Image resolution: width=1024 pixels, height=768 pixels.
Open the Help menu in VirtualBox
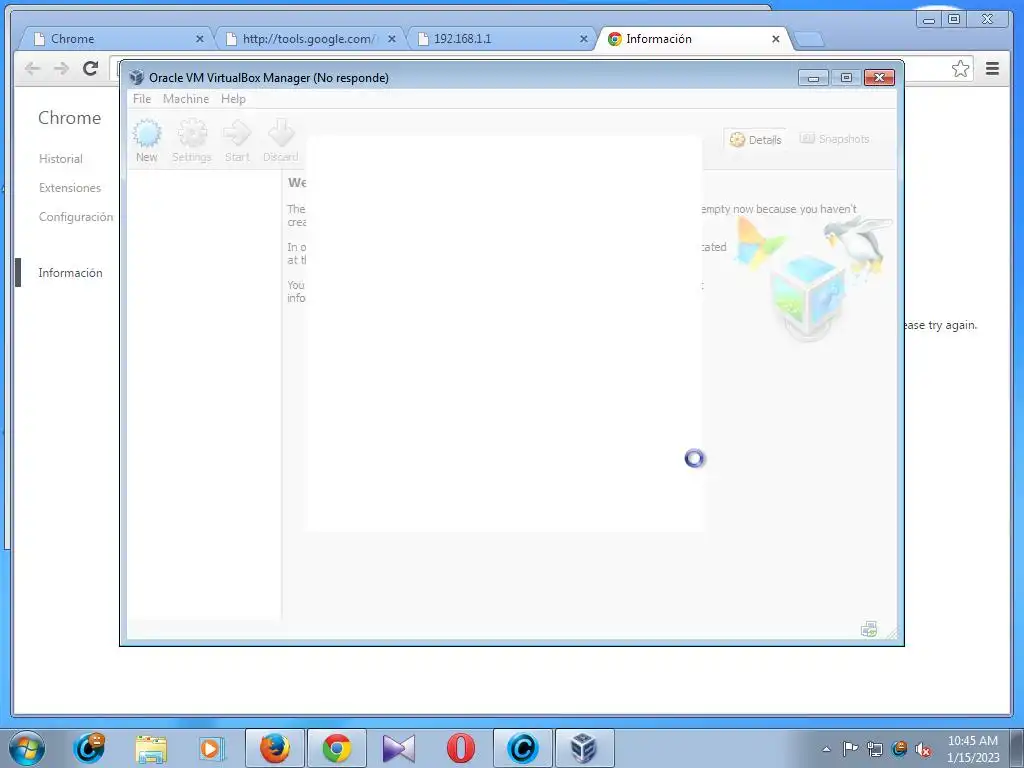(x=233, y=99)
